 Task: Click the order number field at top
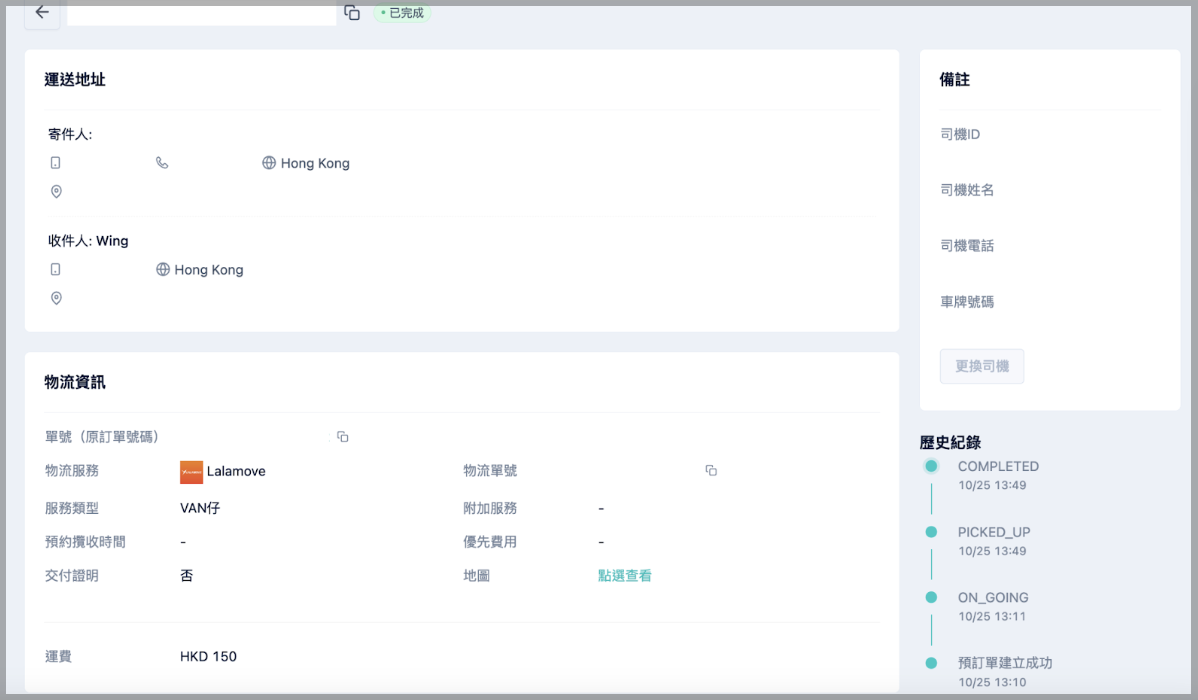(x=201, y=13)
